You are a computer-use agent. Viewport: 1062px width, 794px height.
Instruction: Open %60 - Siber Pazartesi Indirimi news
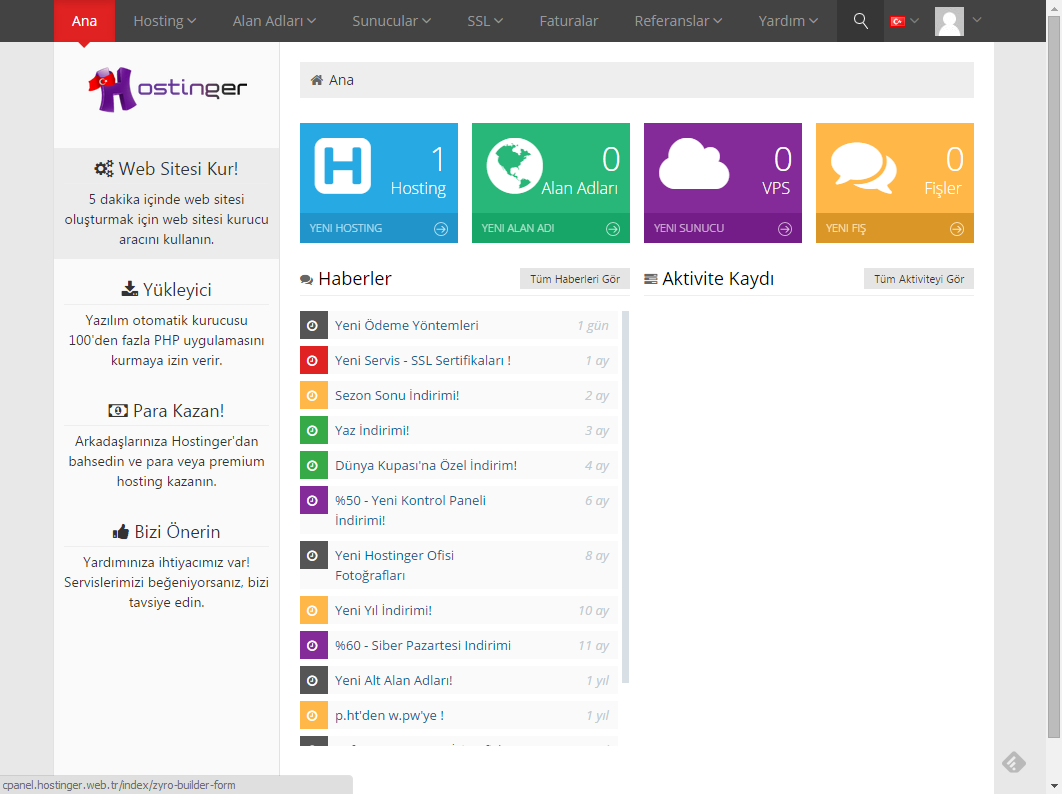coord(423,646)
